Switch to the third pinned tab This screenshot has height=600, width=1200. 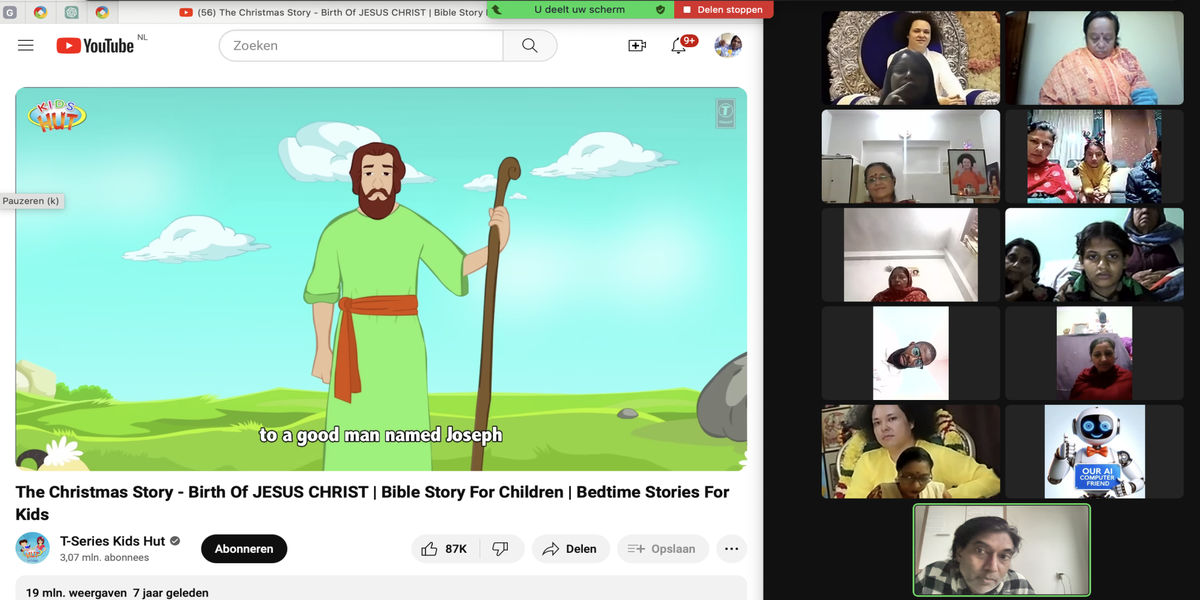point(71,12)
